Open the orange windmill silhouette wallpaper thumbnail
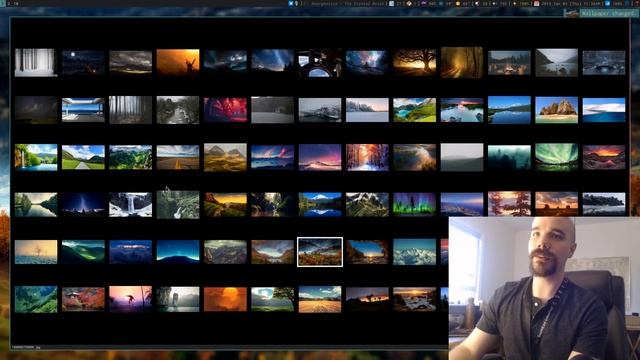This screenshot has width=640, height=360. coord(178,62)
